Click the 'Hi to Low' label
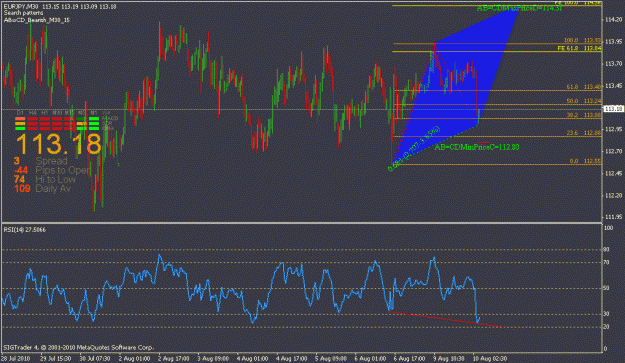Screen dimensions: 625x363 (55, 179)
